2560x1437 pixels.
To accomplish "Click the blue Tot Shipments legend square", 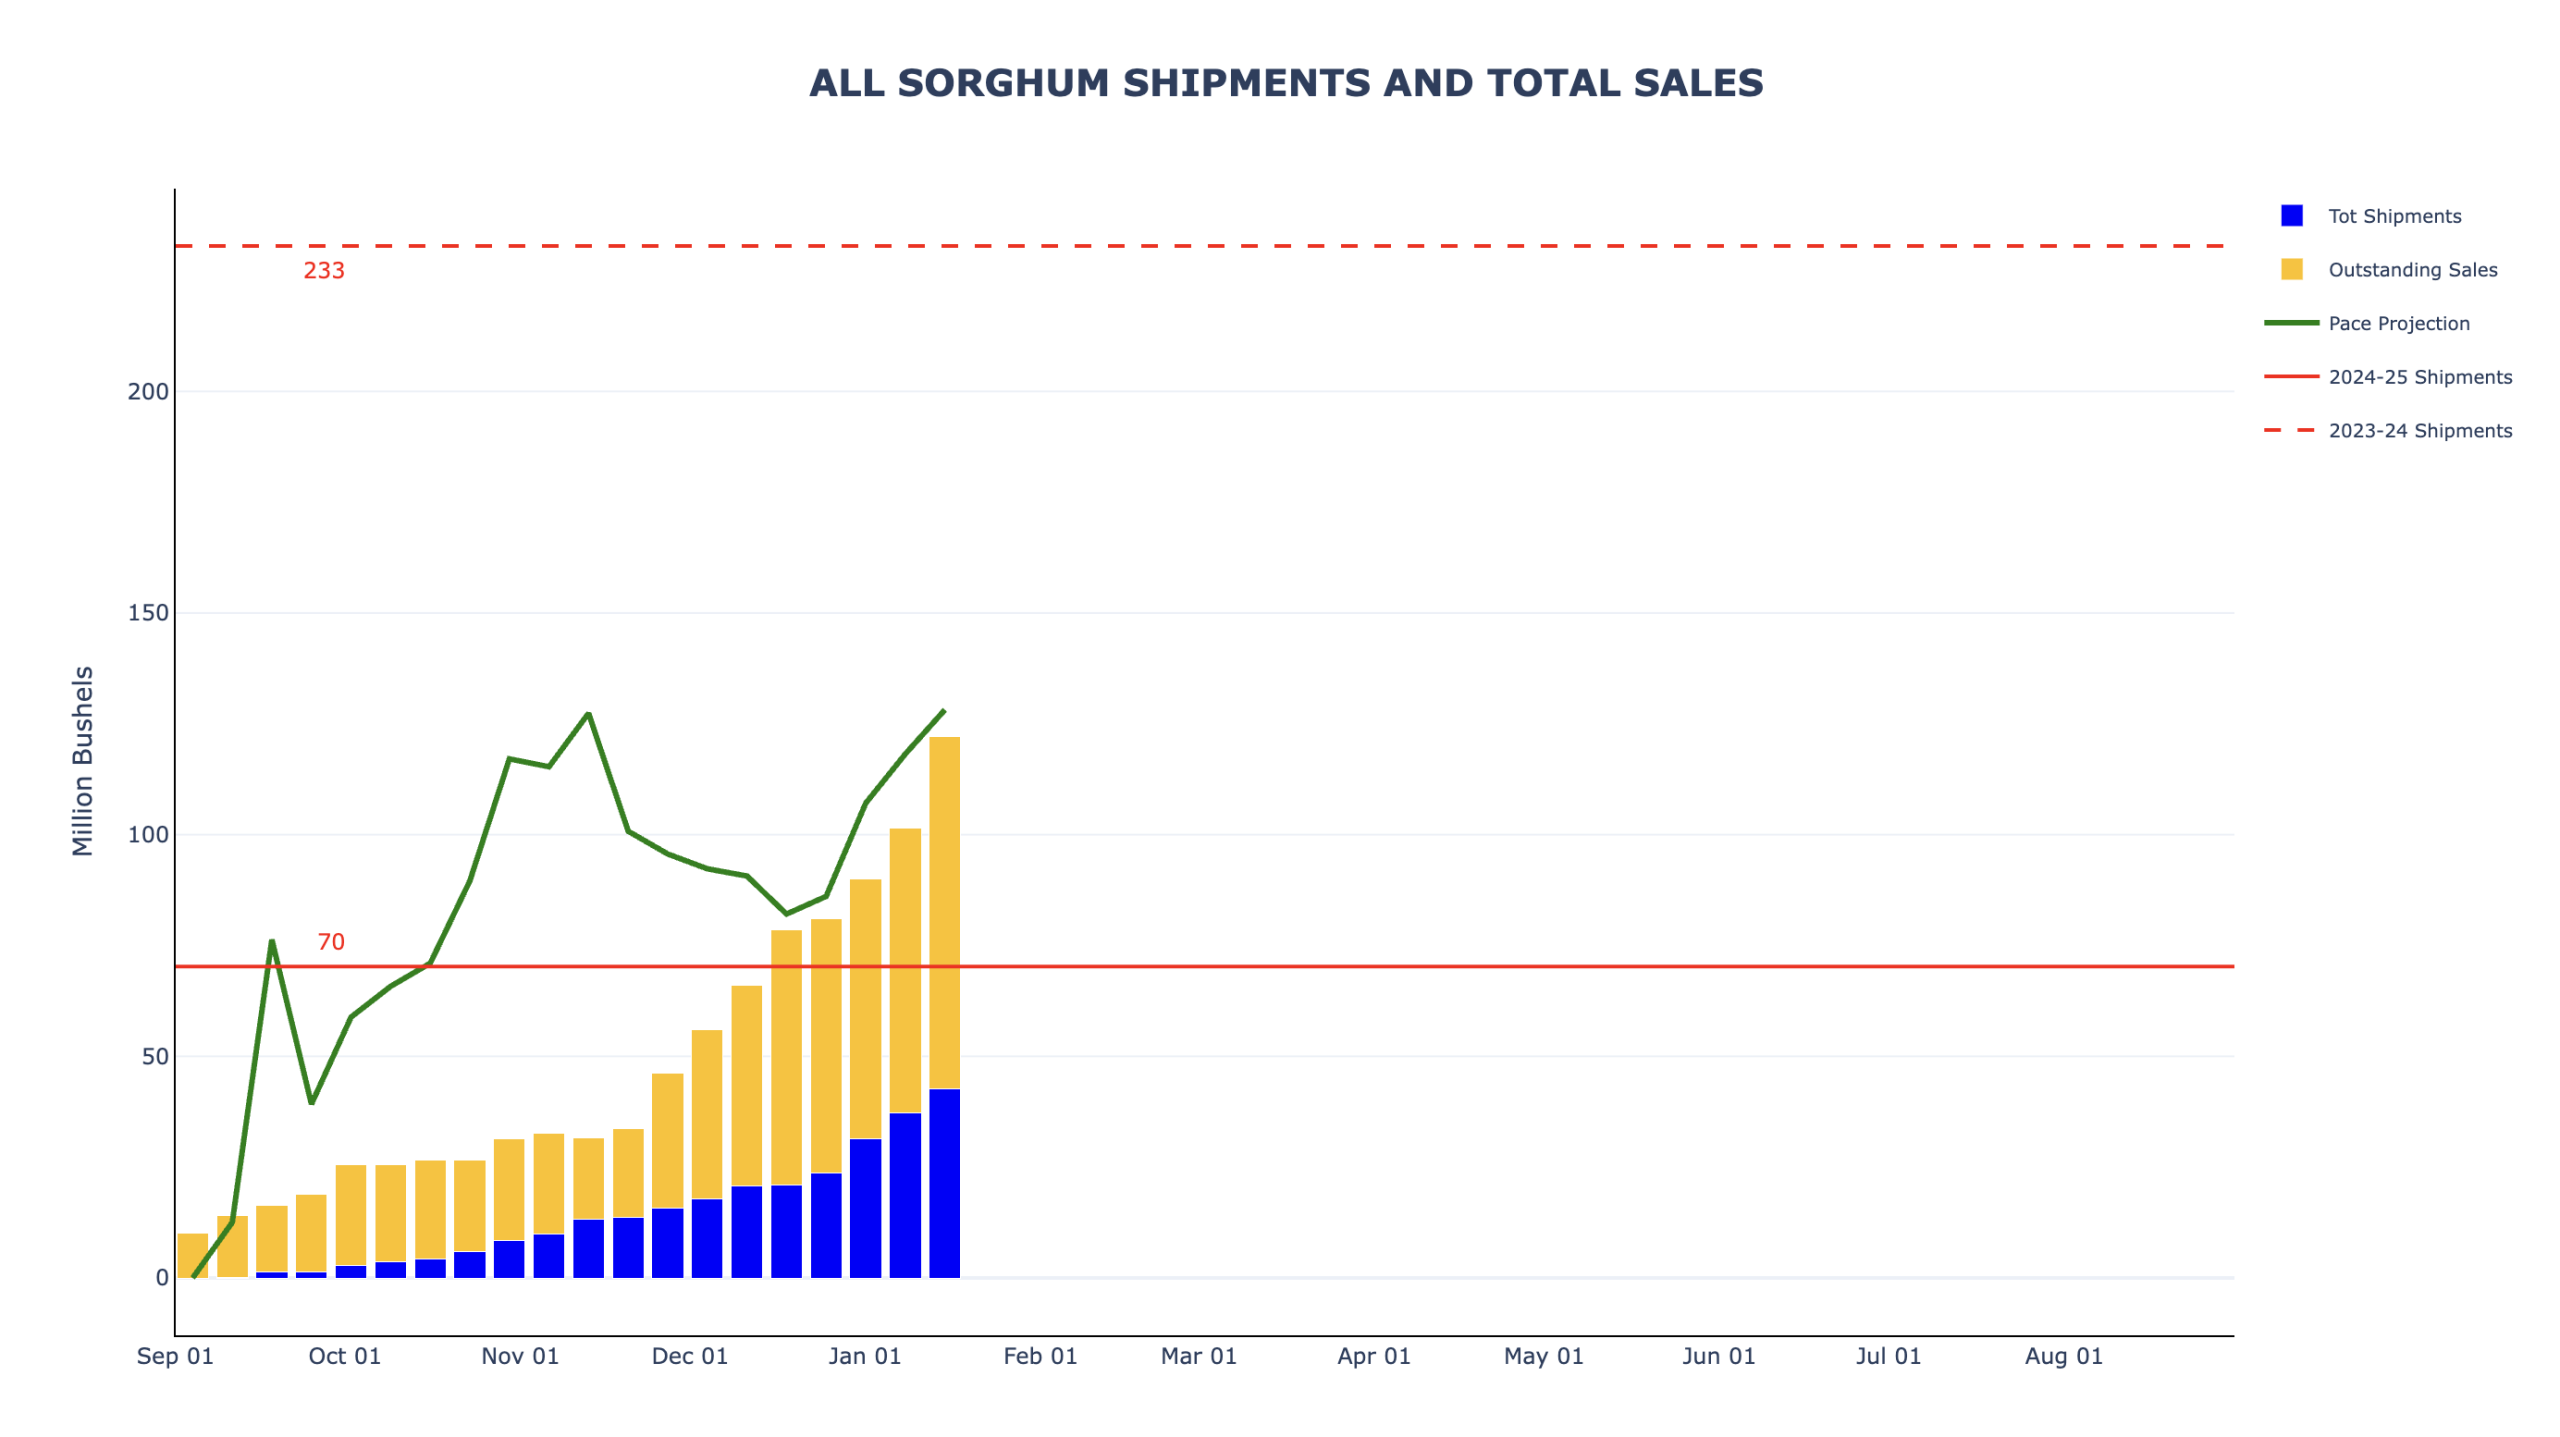I will (2290, 216).
